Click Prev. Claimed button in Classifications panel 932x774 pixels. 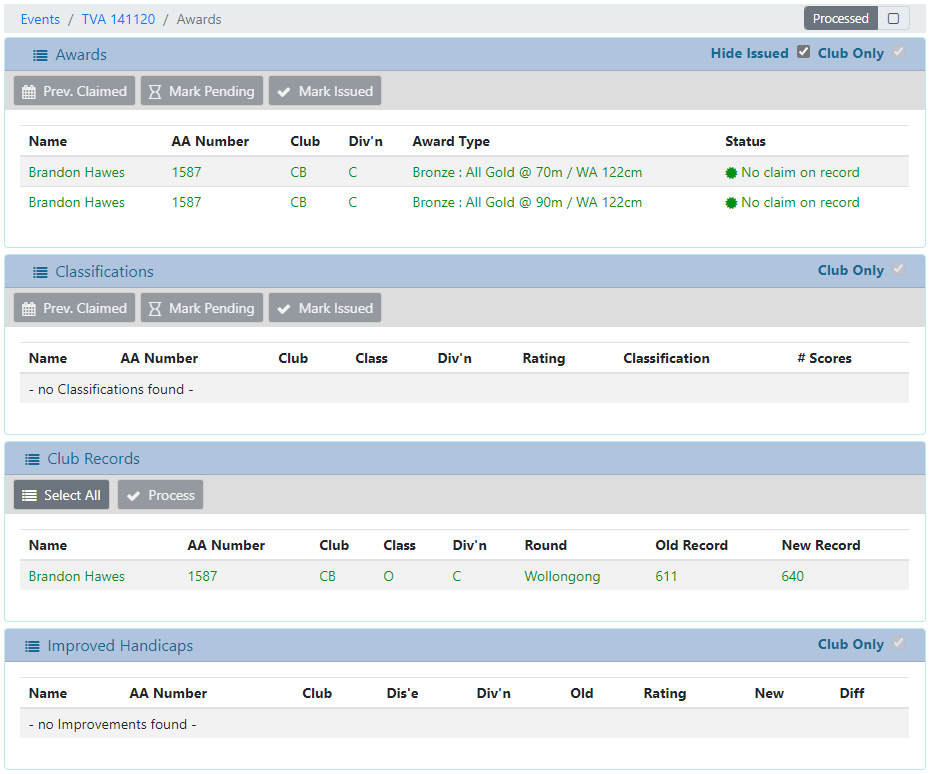[74, 308]
